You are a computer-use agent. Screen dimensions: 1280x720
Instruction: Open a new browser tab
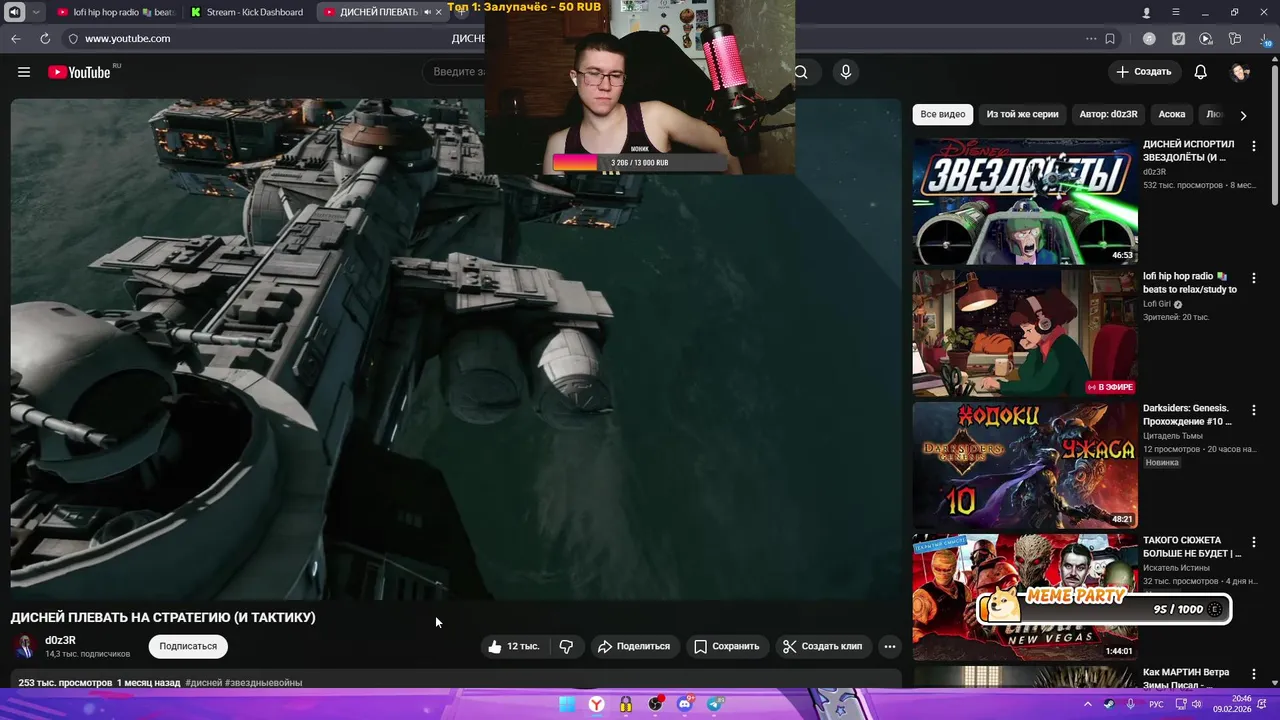click(x=460, y=12)
